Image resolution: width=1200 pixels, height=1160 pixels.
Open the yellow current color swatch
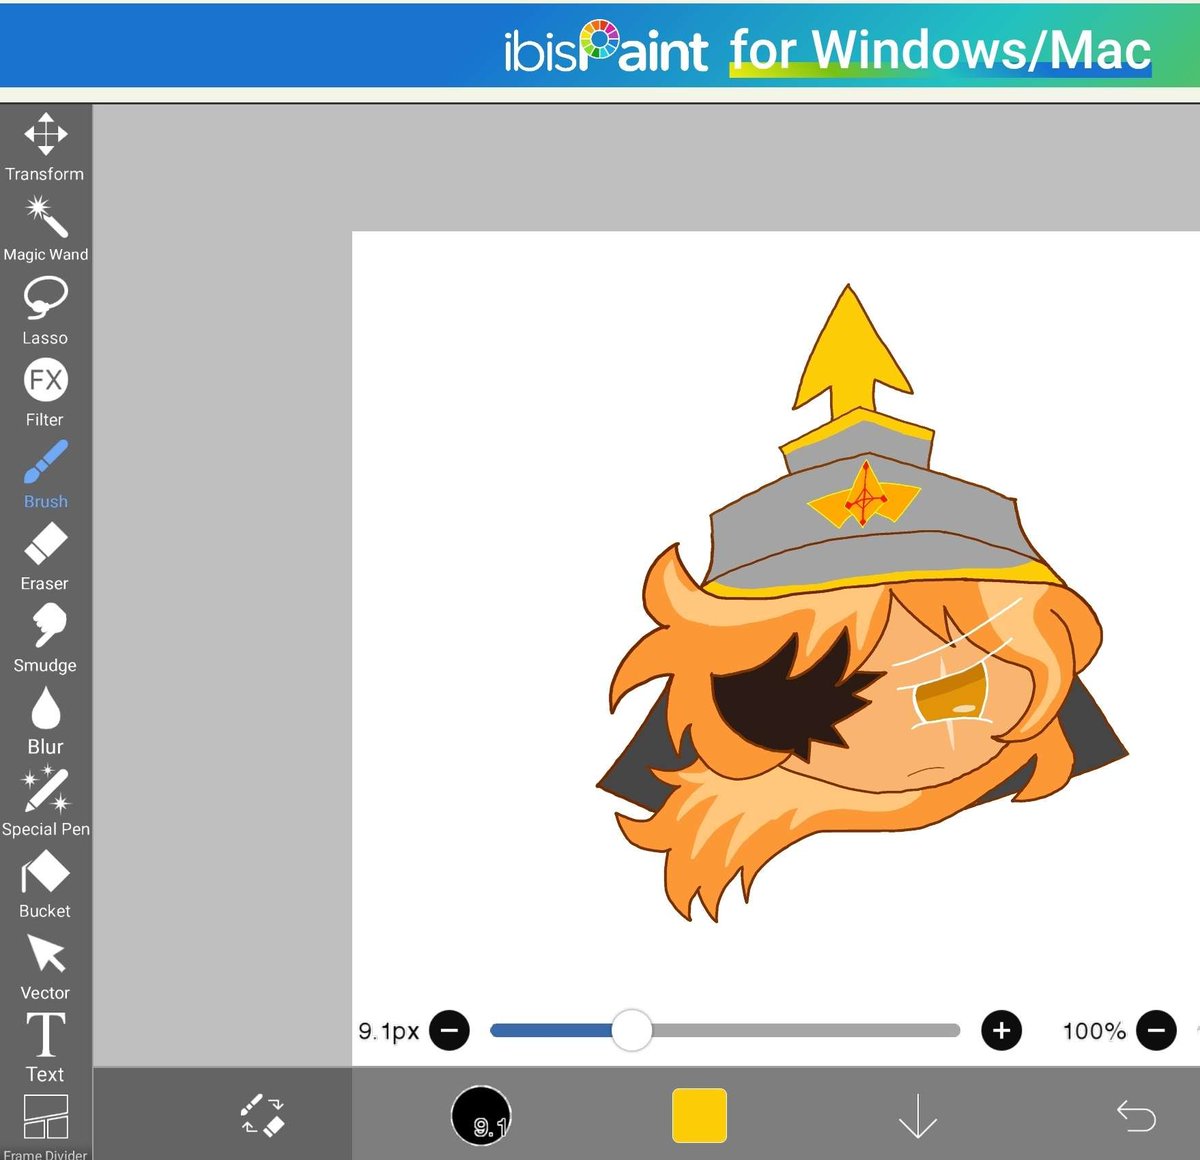699,1115
